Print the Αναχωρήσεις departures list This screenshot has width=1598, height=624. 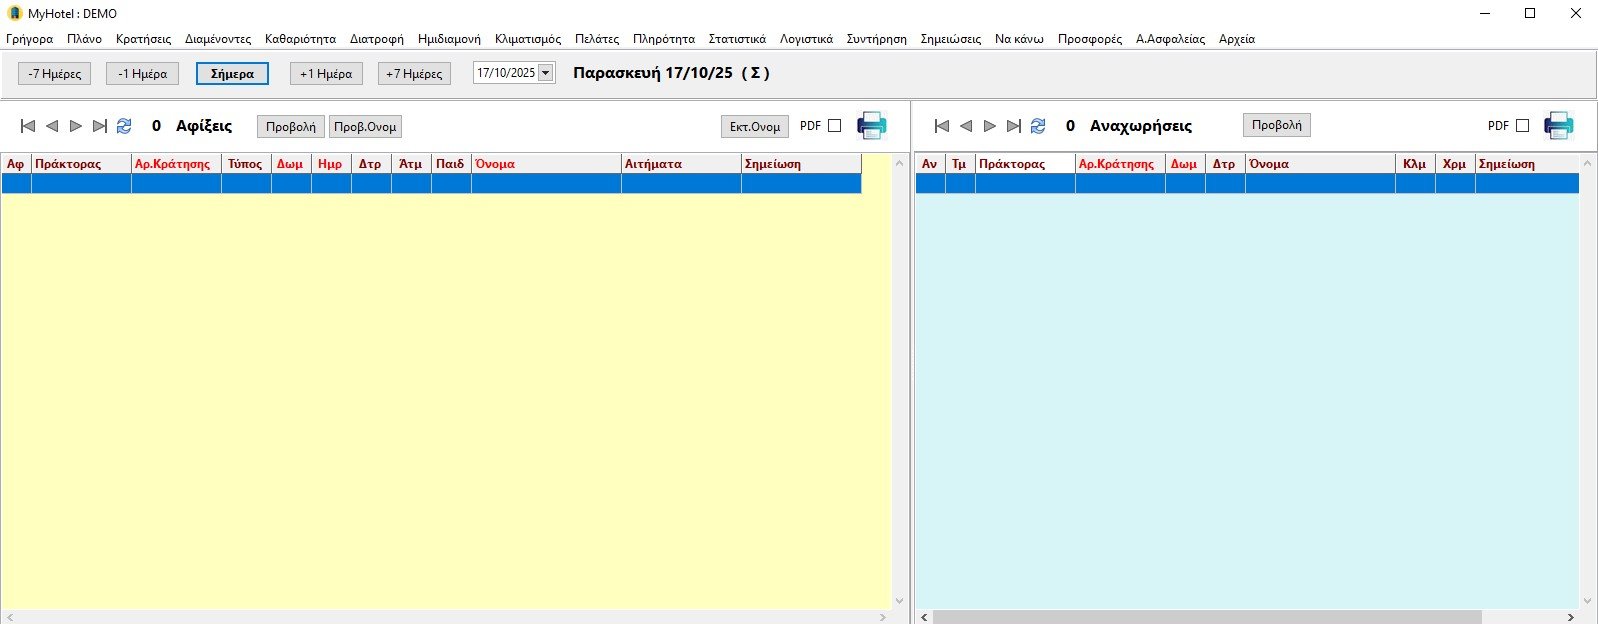coord(1558,126)
